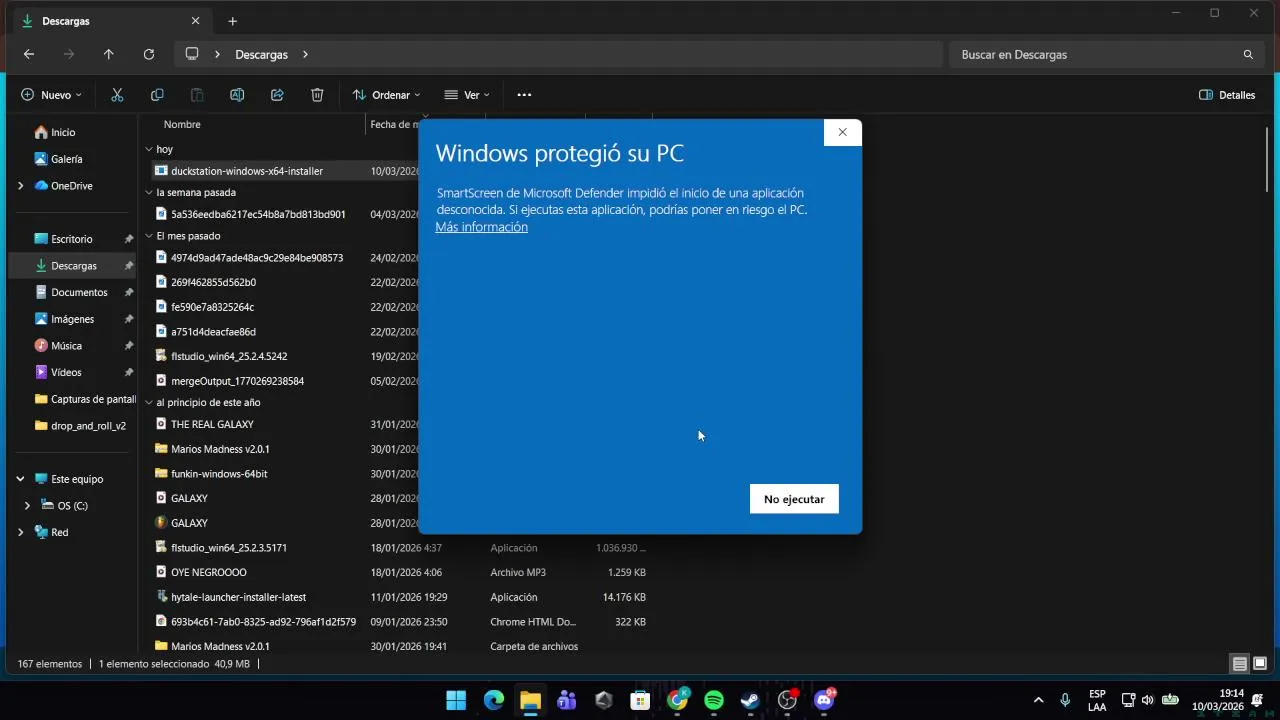
Task: Open Discord from taskbar
Action: tap(824, 700)
